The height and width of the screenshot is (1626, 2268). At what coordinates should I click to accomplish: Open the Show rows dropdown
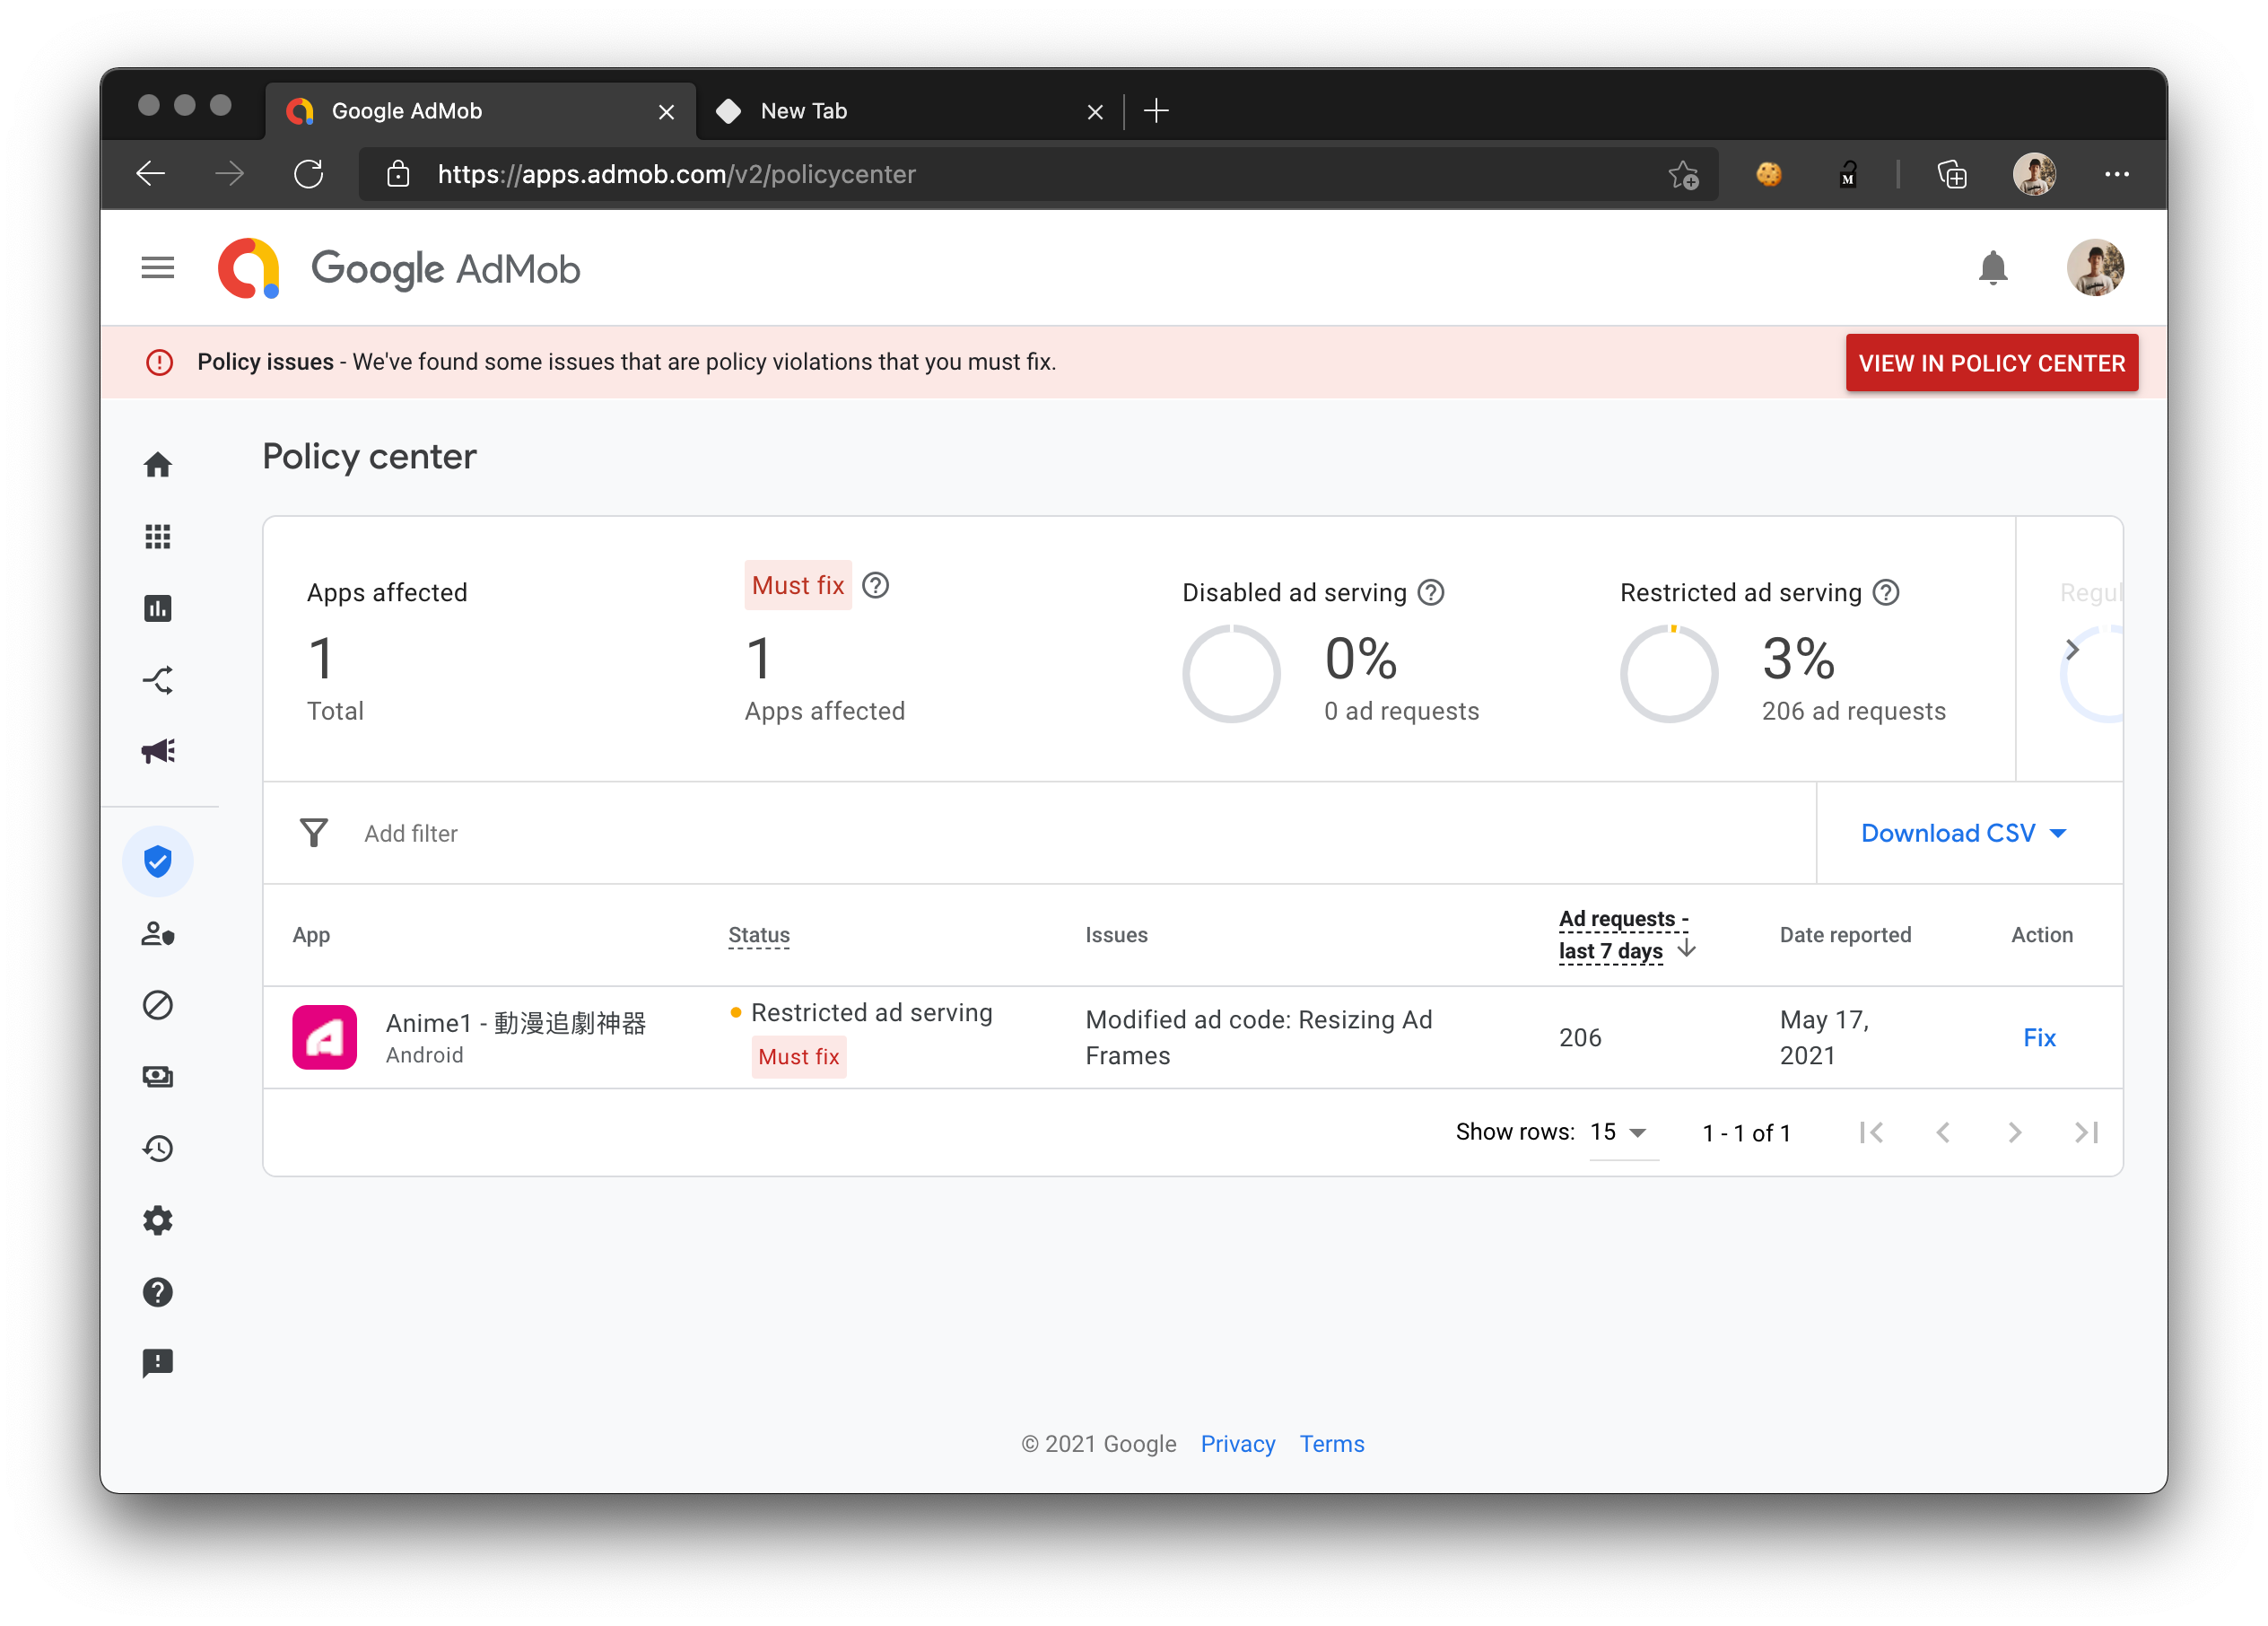pos(1619,1132)
